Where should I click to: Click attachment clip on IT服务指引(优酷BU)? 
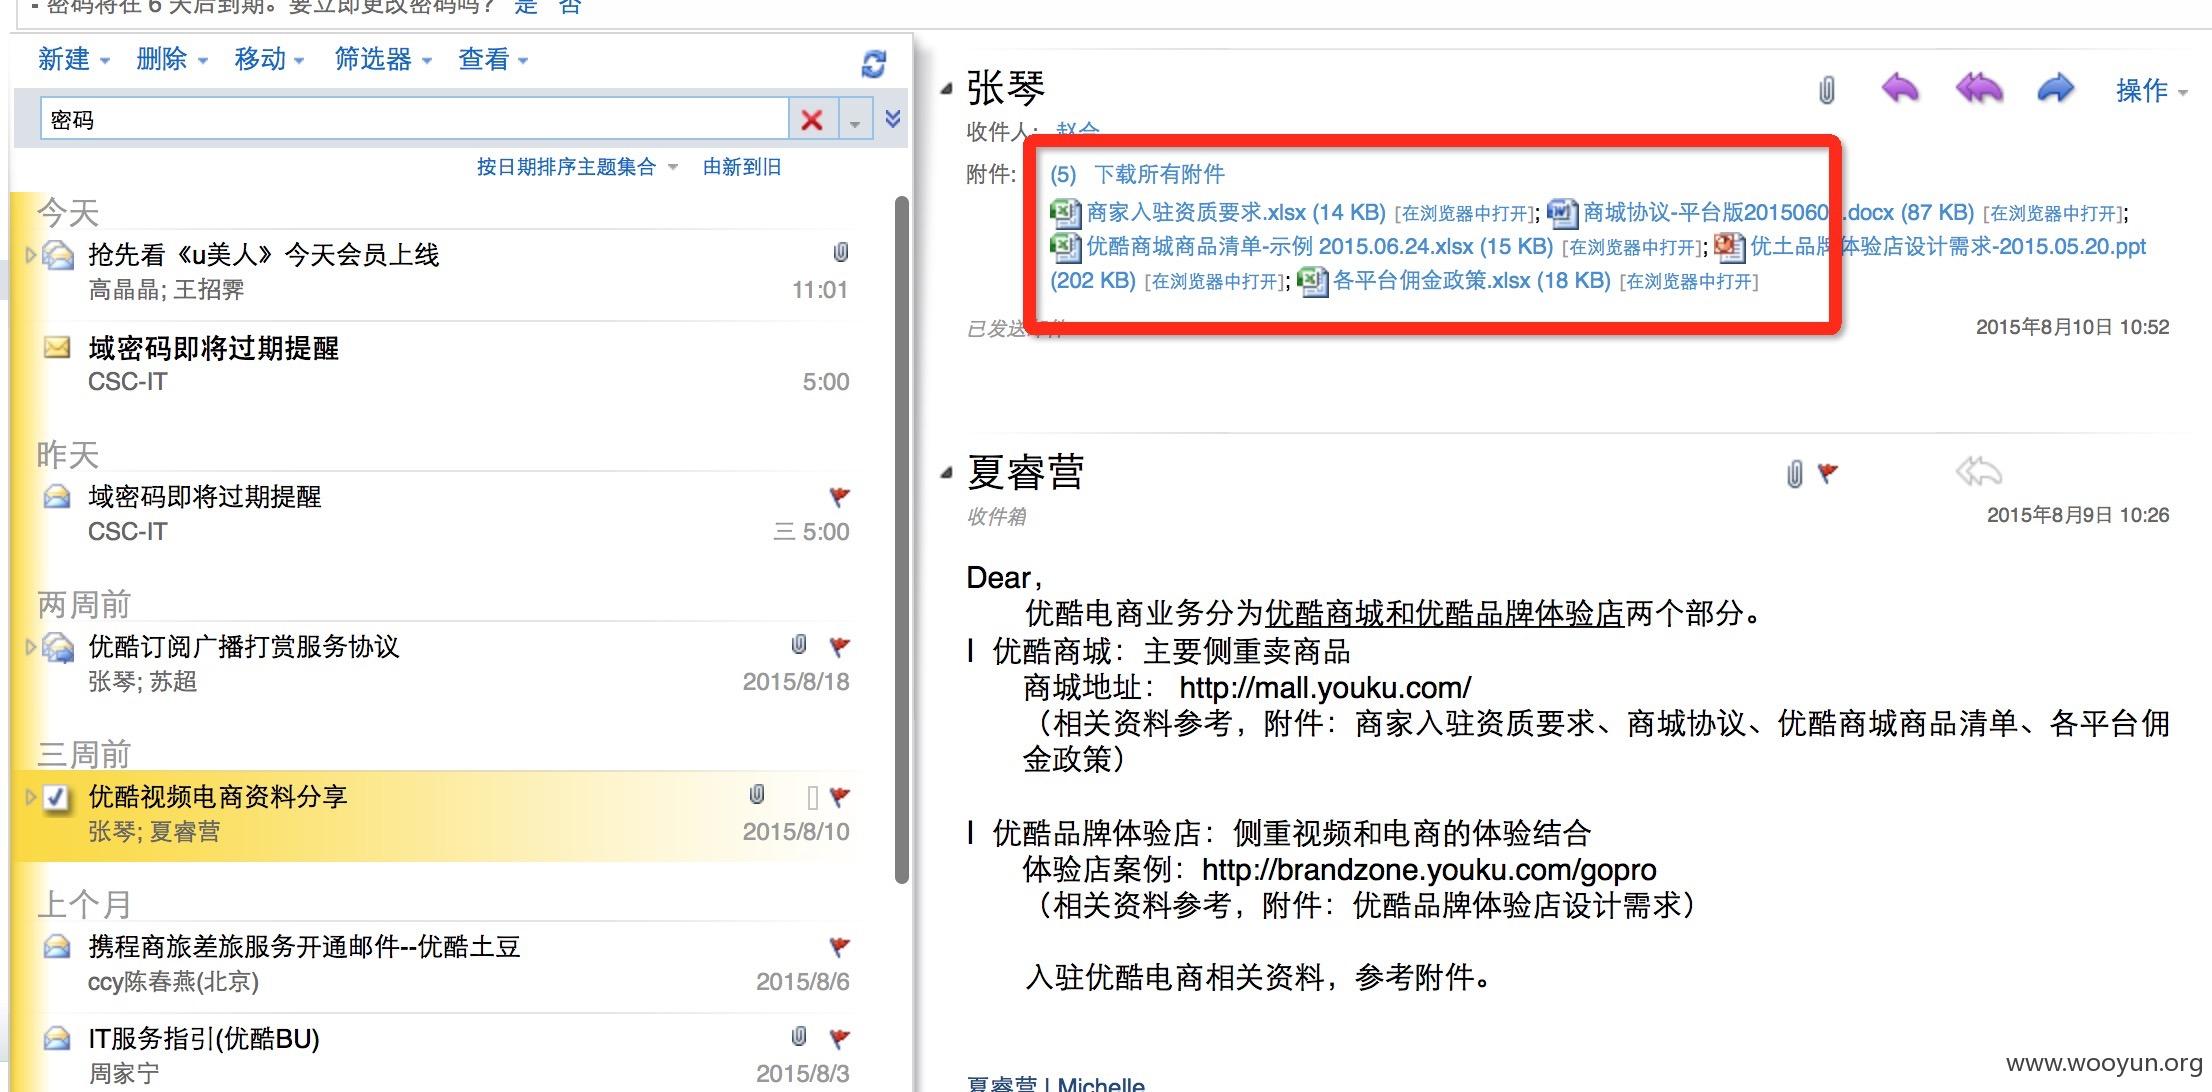point(799,1036)
